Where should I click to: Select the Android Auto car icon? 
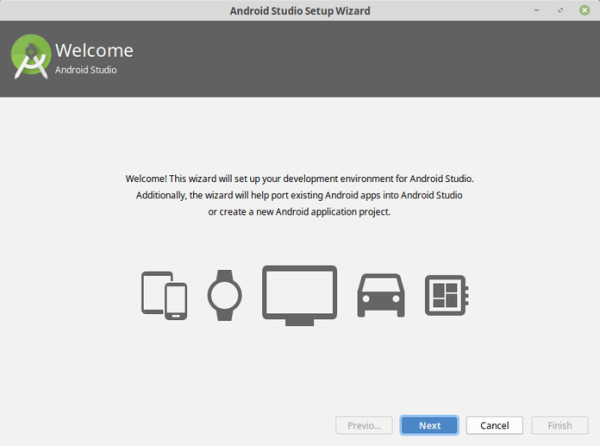(x=380, y=294)
